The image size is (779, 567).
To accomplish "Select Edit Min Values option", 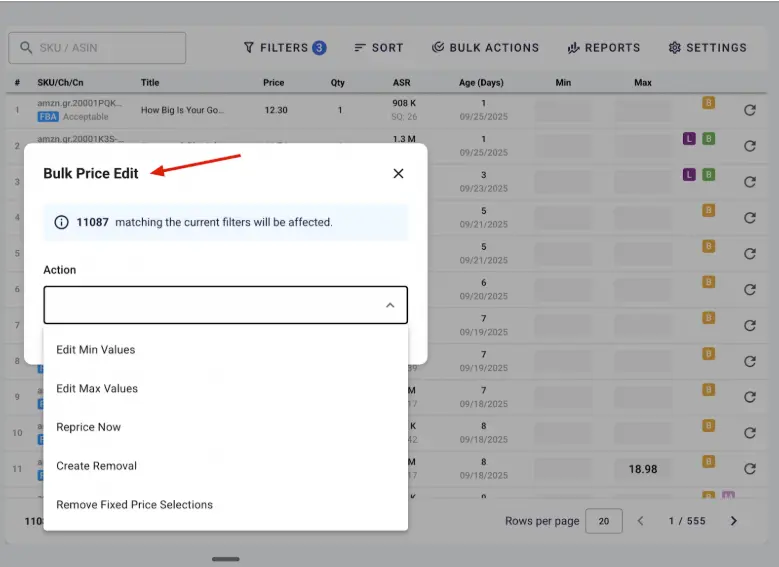I will (96, 350).
